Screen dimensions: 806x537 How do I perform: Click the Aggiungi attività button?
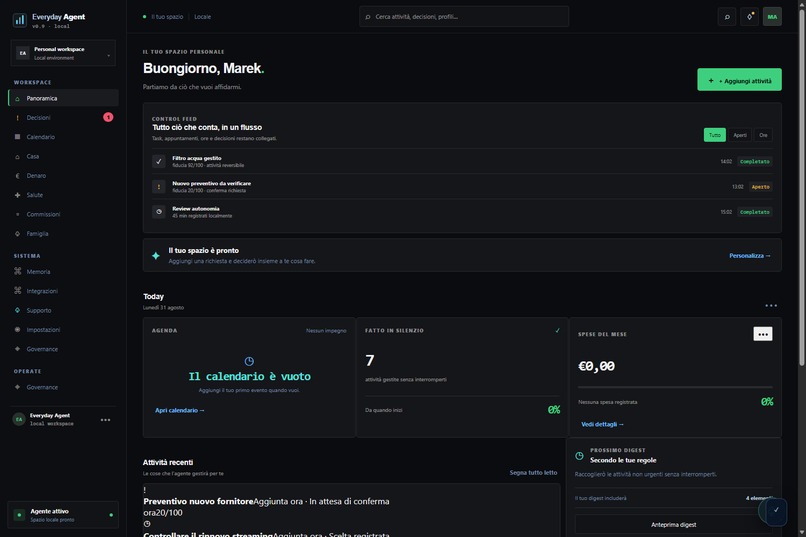click(x=739, y=80)
